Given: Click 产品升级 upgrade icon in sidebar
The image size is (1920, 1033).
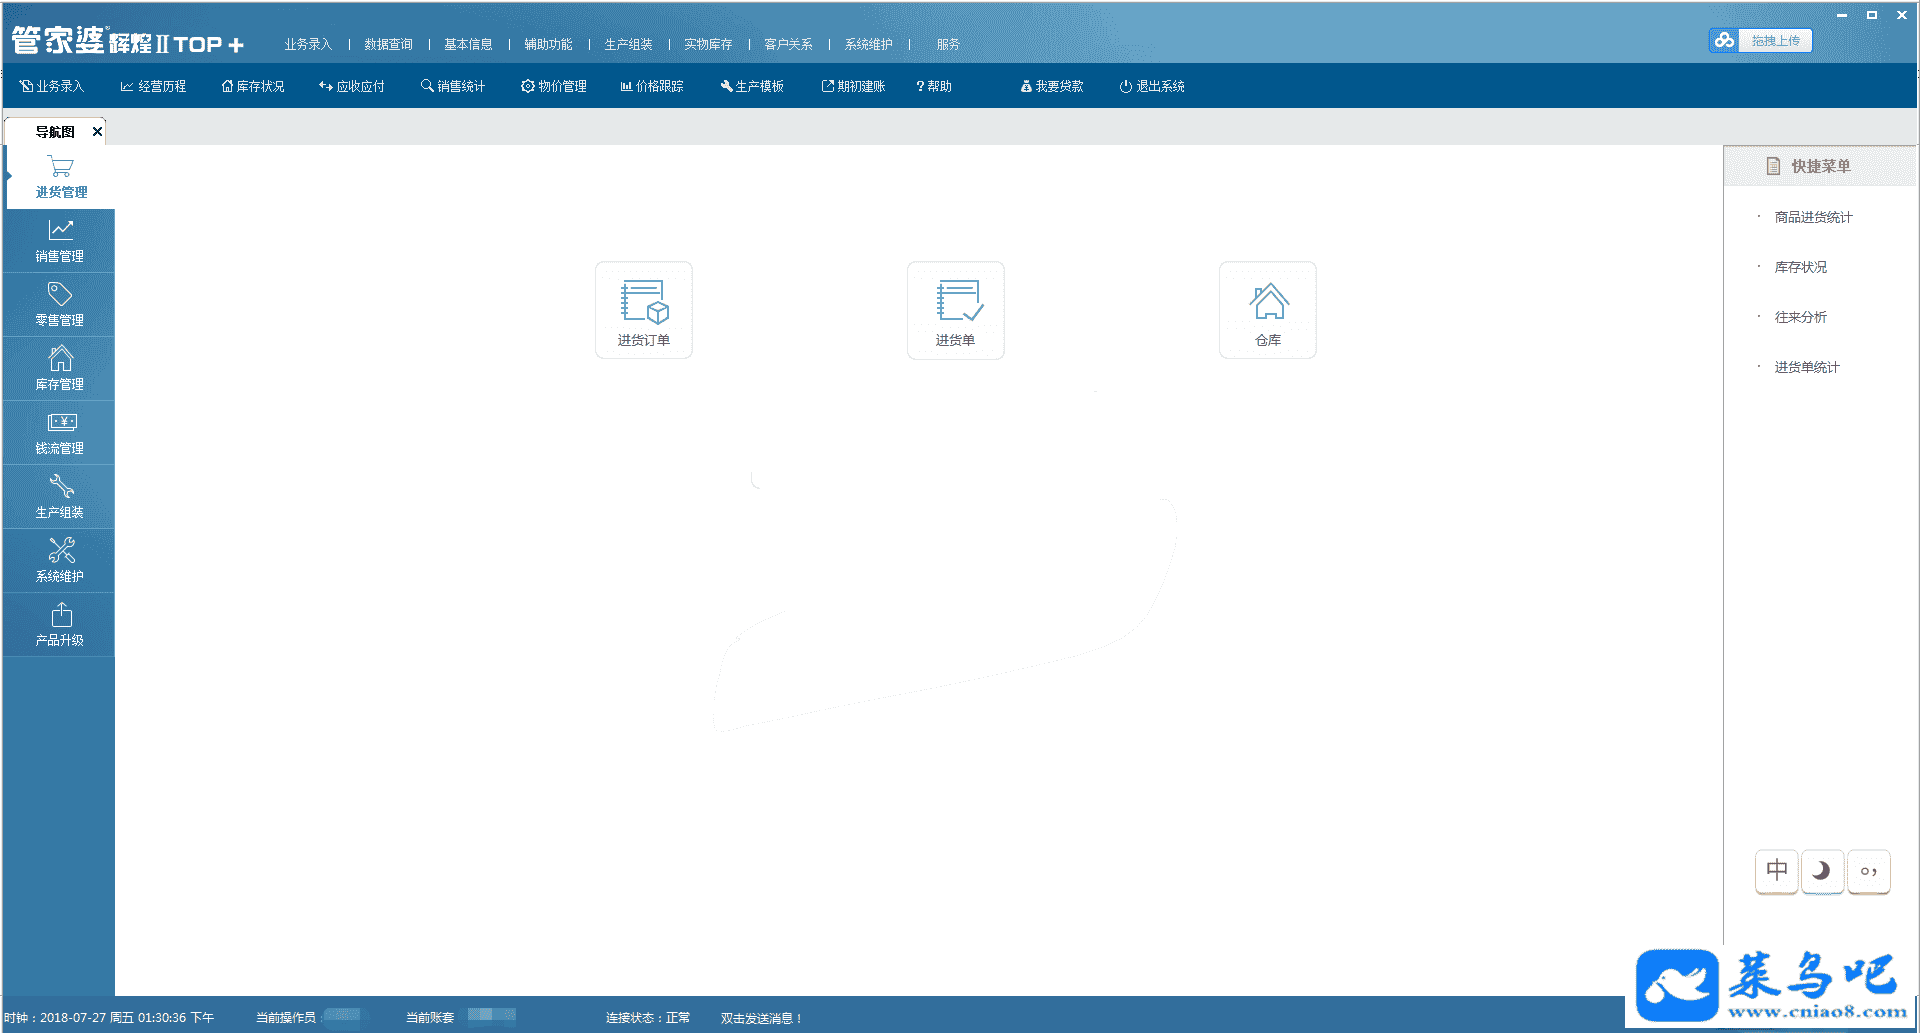Looking at the screenshot, I should point(60,625).
